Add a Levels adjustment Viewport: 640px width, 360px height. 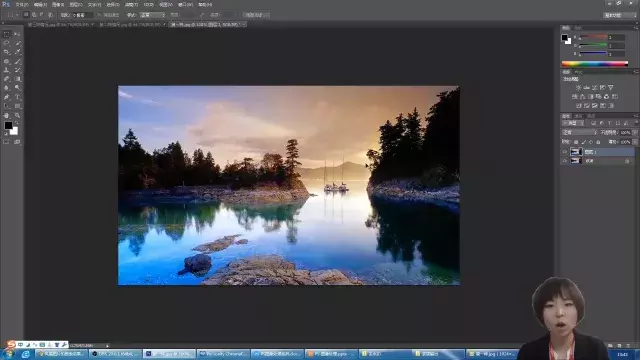point(587,87)
